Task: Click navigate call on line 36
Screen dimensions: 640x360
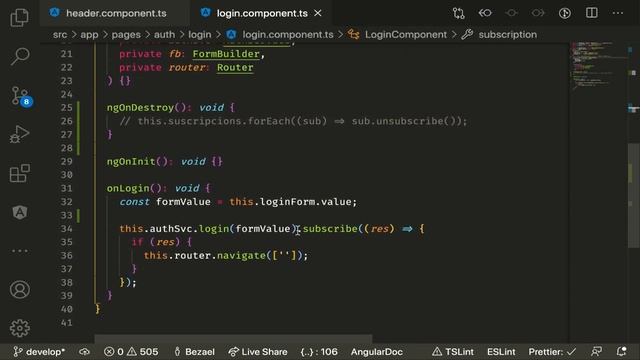Action: [x=241, y=256]
